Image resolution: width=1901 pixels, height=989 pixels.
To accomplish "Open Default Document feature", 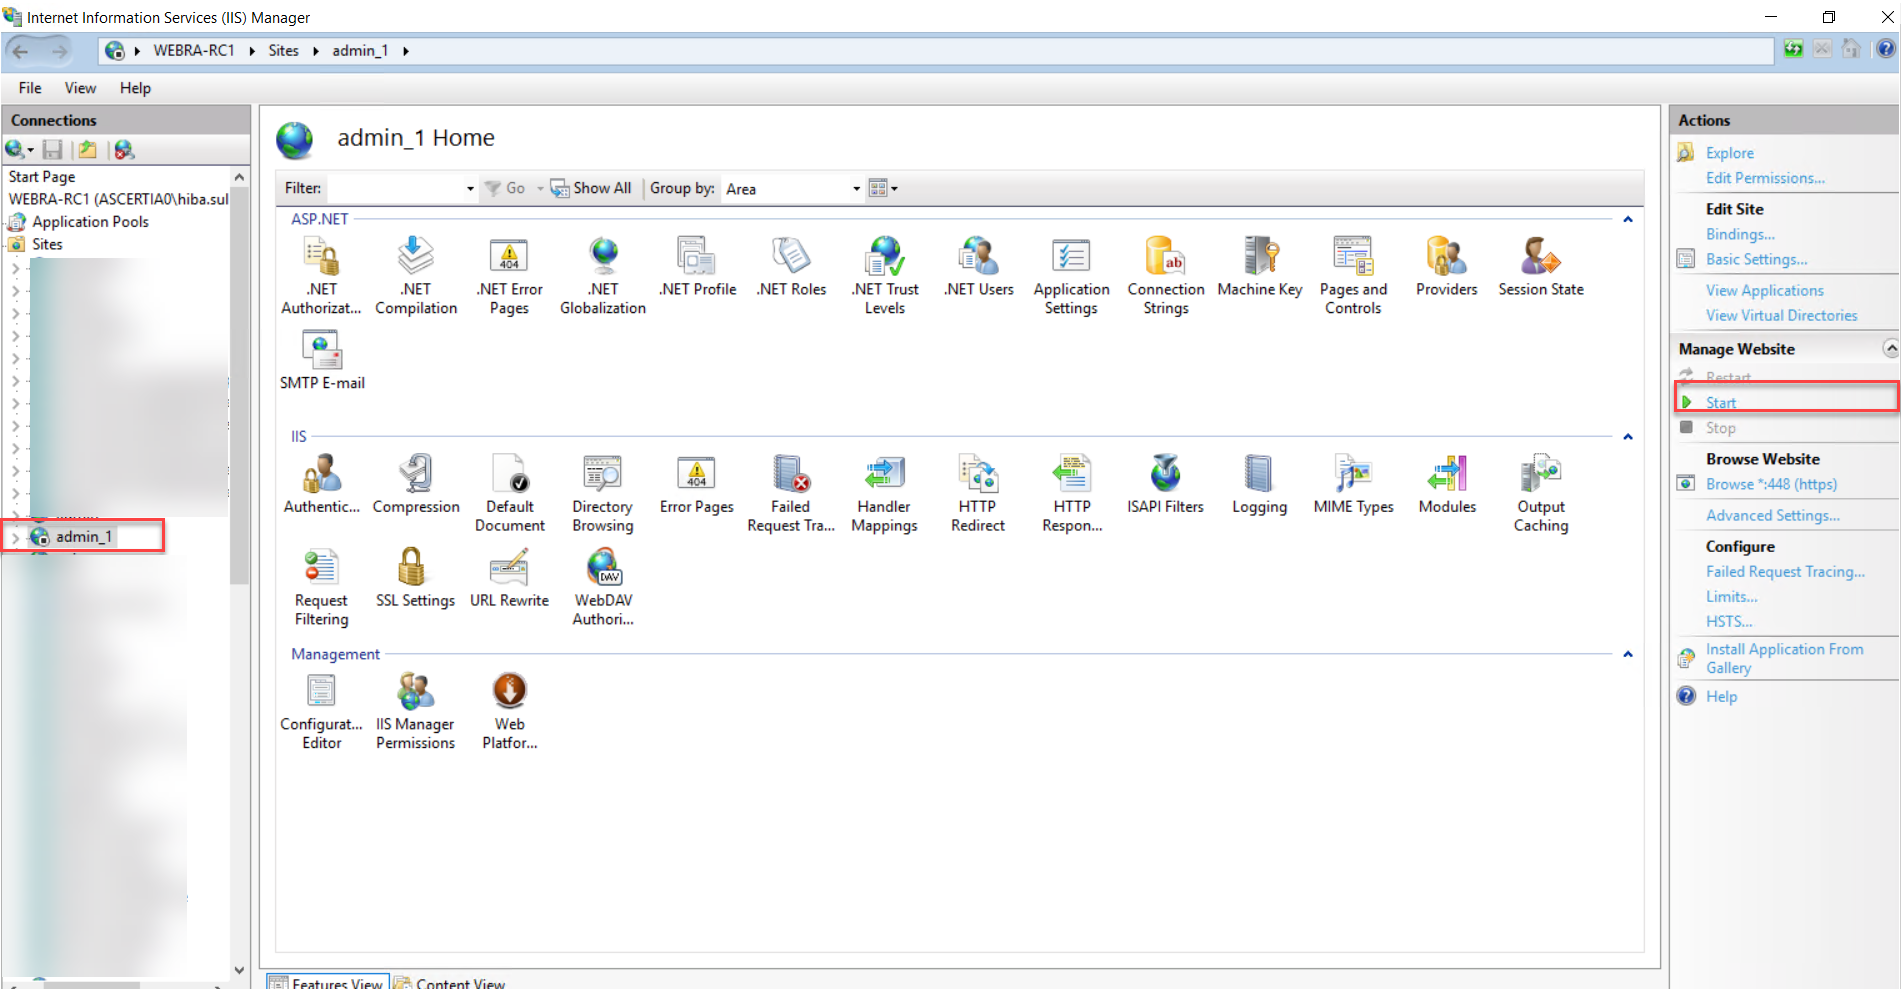I will coord(509,494).
